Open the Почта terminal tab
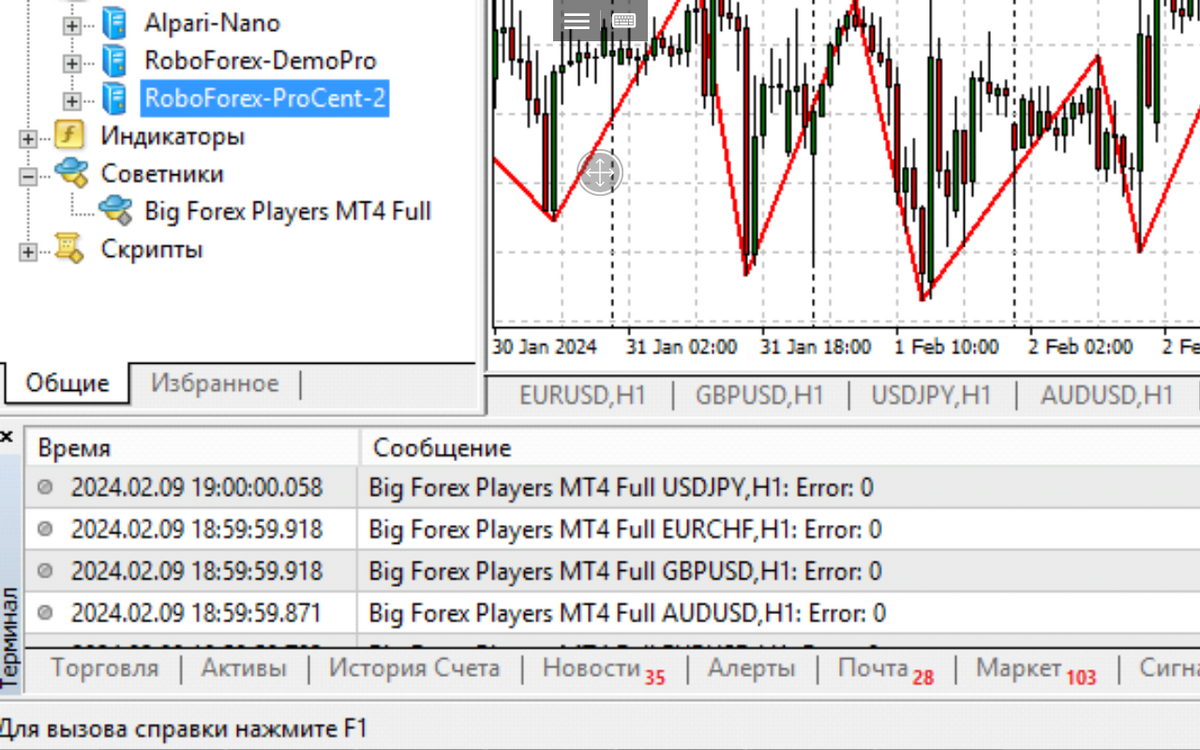Viewport: 1200px width, 750px height. point(886,669)
